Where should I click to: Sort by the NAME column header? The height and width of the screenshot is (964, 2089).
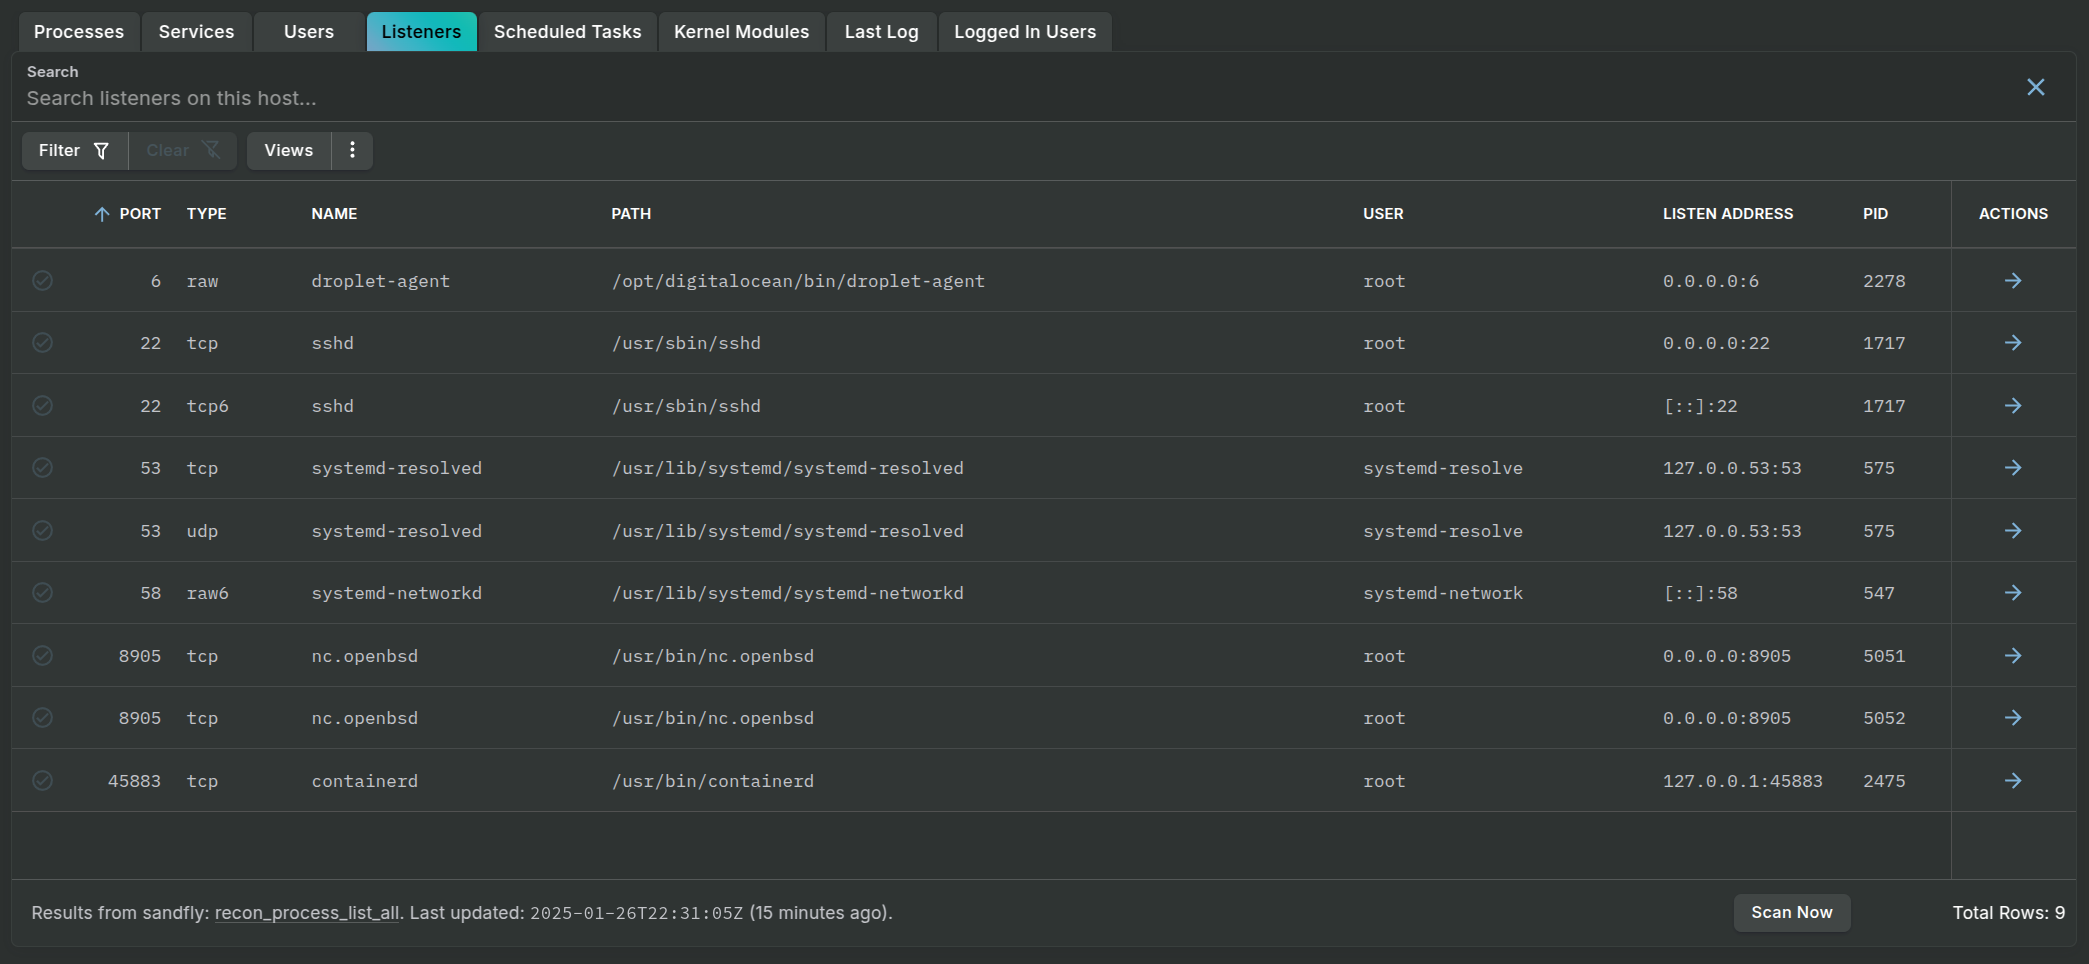[x=334, y=214]
